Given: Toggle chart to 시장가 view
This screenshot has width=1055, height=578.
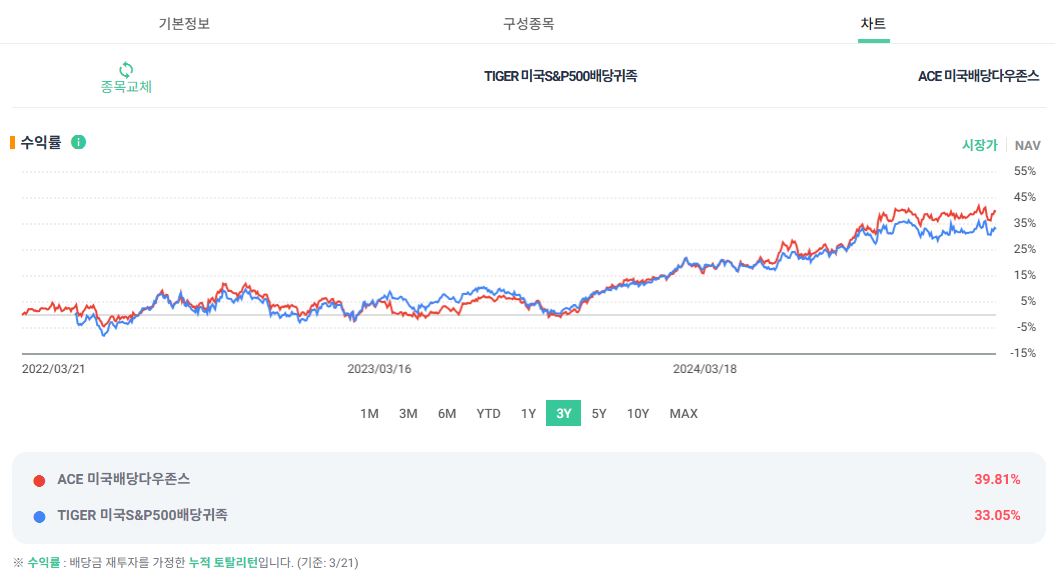Looking at the screenshot, I should coord(980,145).
